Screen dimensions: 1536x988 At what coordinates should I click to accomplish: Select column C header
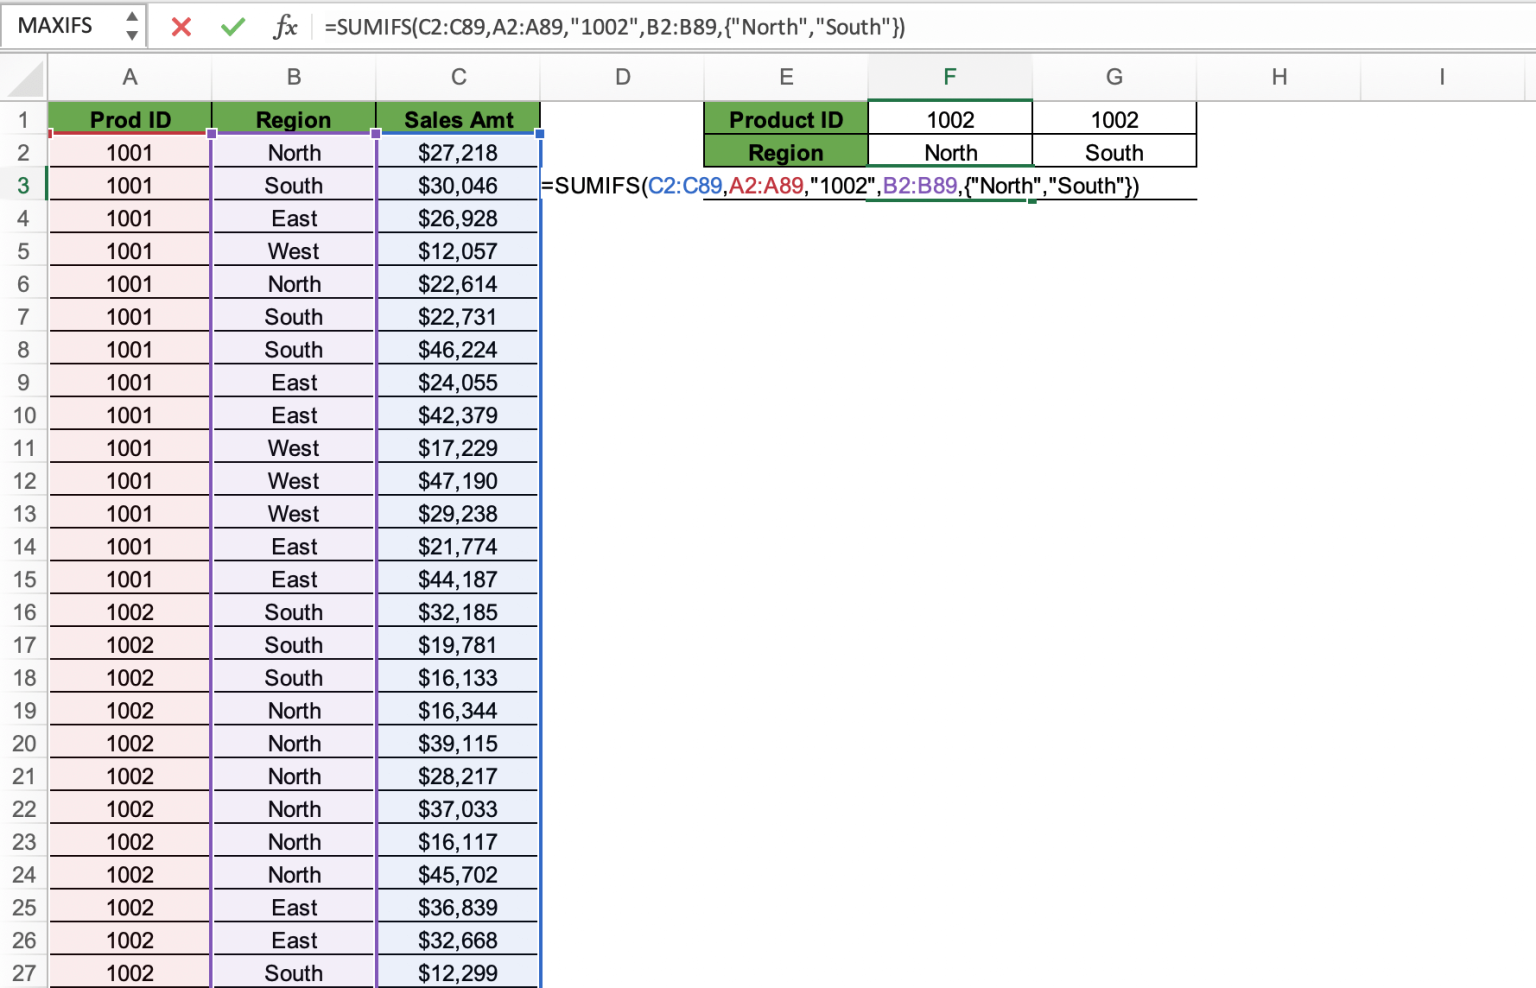pyautogui.click(x=458, y=77)
